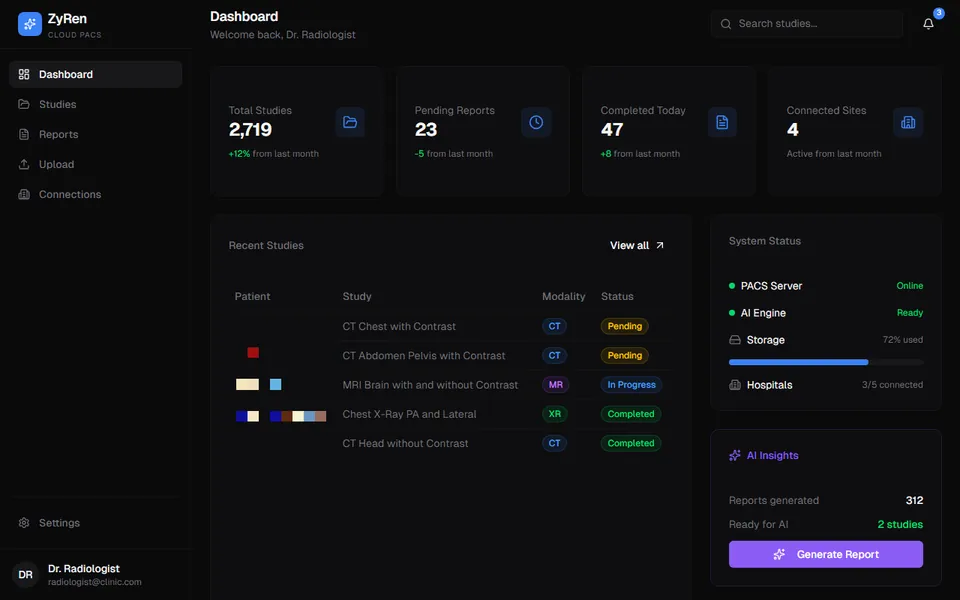This screenshot has width=960, height=600.
Task: Click Completed status for CT Head
Action: pyautogui.click(x=631, y=443)
